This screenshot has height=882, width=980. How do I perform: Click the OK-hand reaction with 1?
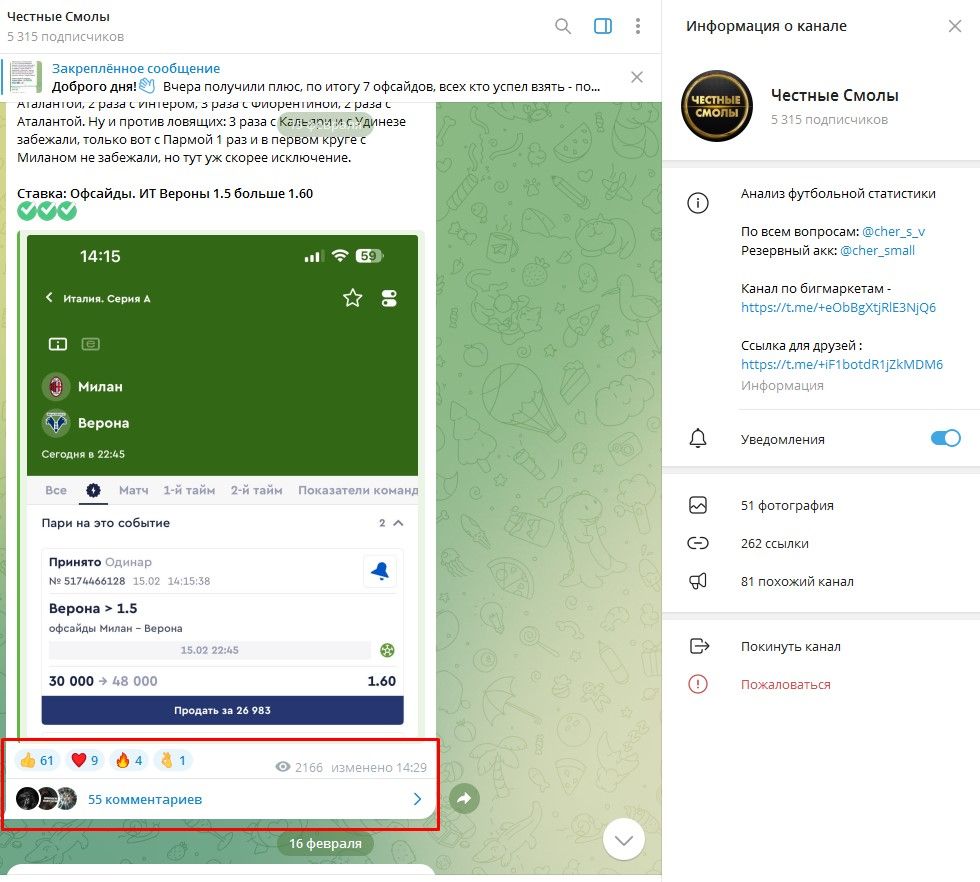click(x=173, y=760)
